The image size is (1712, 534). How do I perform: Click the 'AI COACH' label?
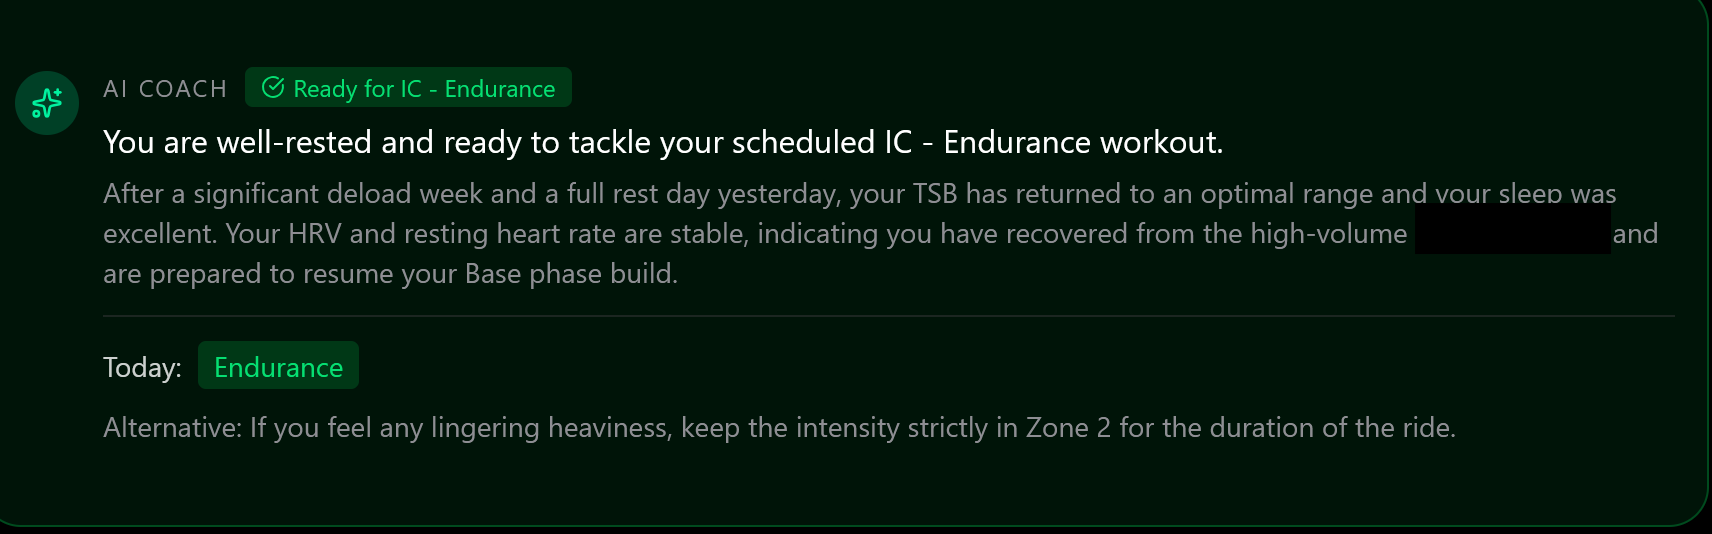pyautogui.click(x=165, y=89)
